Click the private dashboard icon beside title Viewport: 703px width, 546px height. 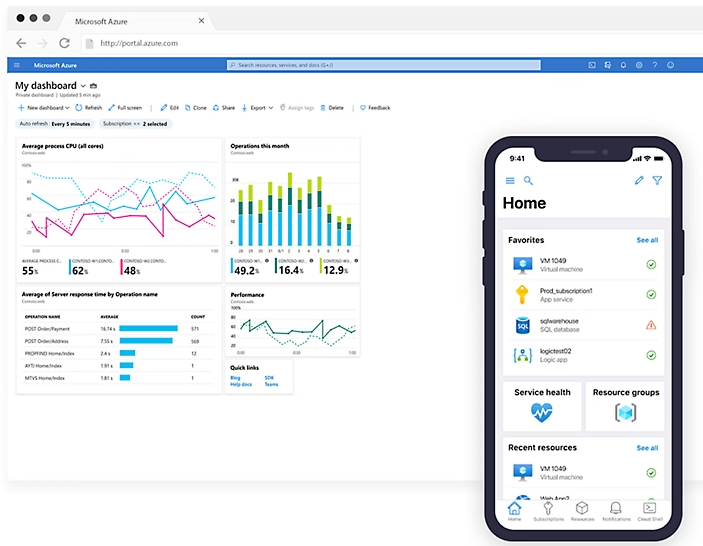(x=93, y=86)
